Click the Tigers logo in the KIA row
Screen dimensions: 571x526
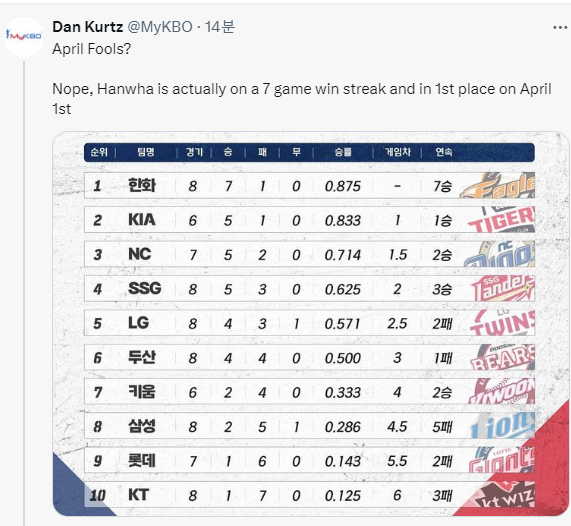(x=502, y=220)
